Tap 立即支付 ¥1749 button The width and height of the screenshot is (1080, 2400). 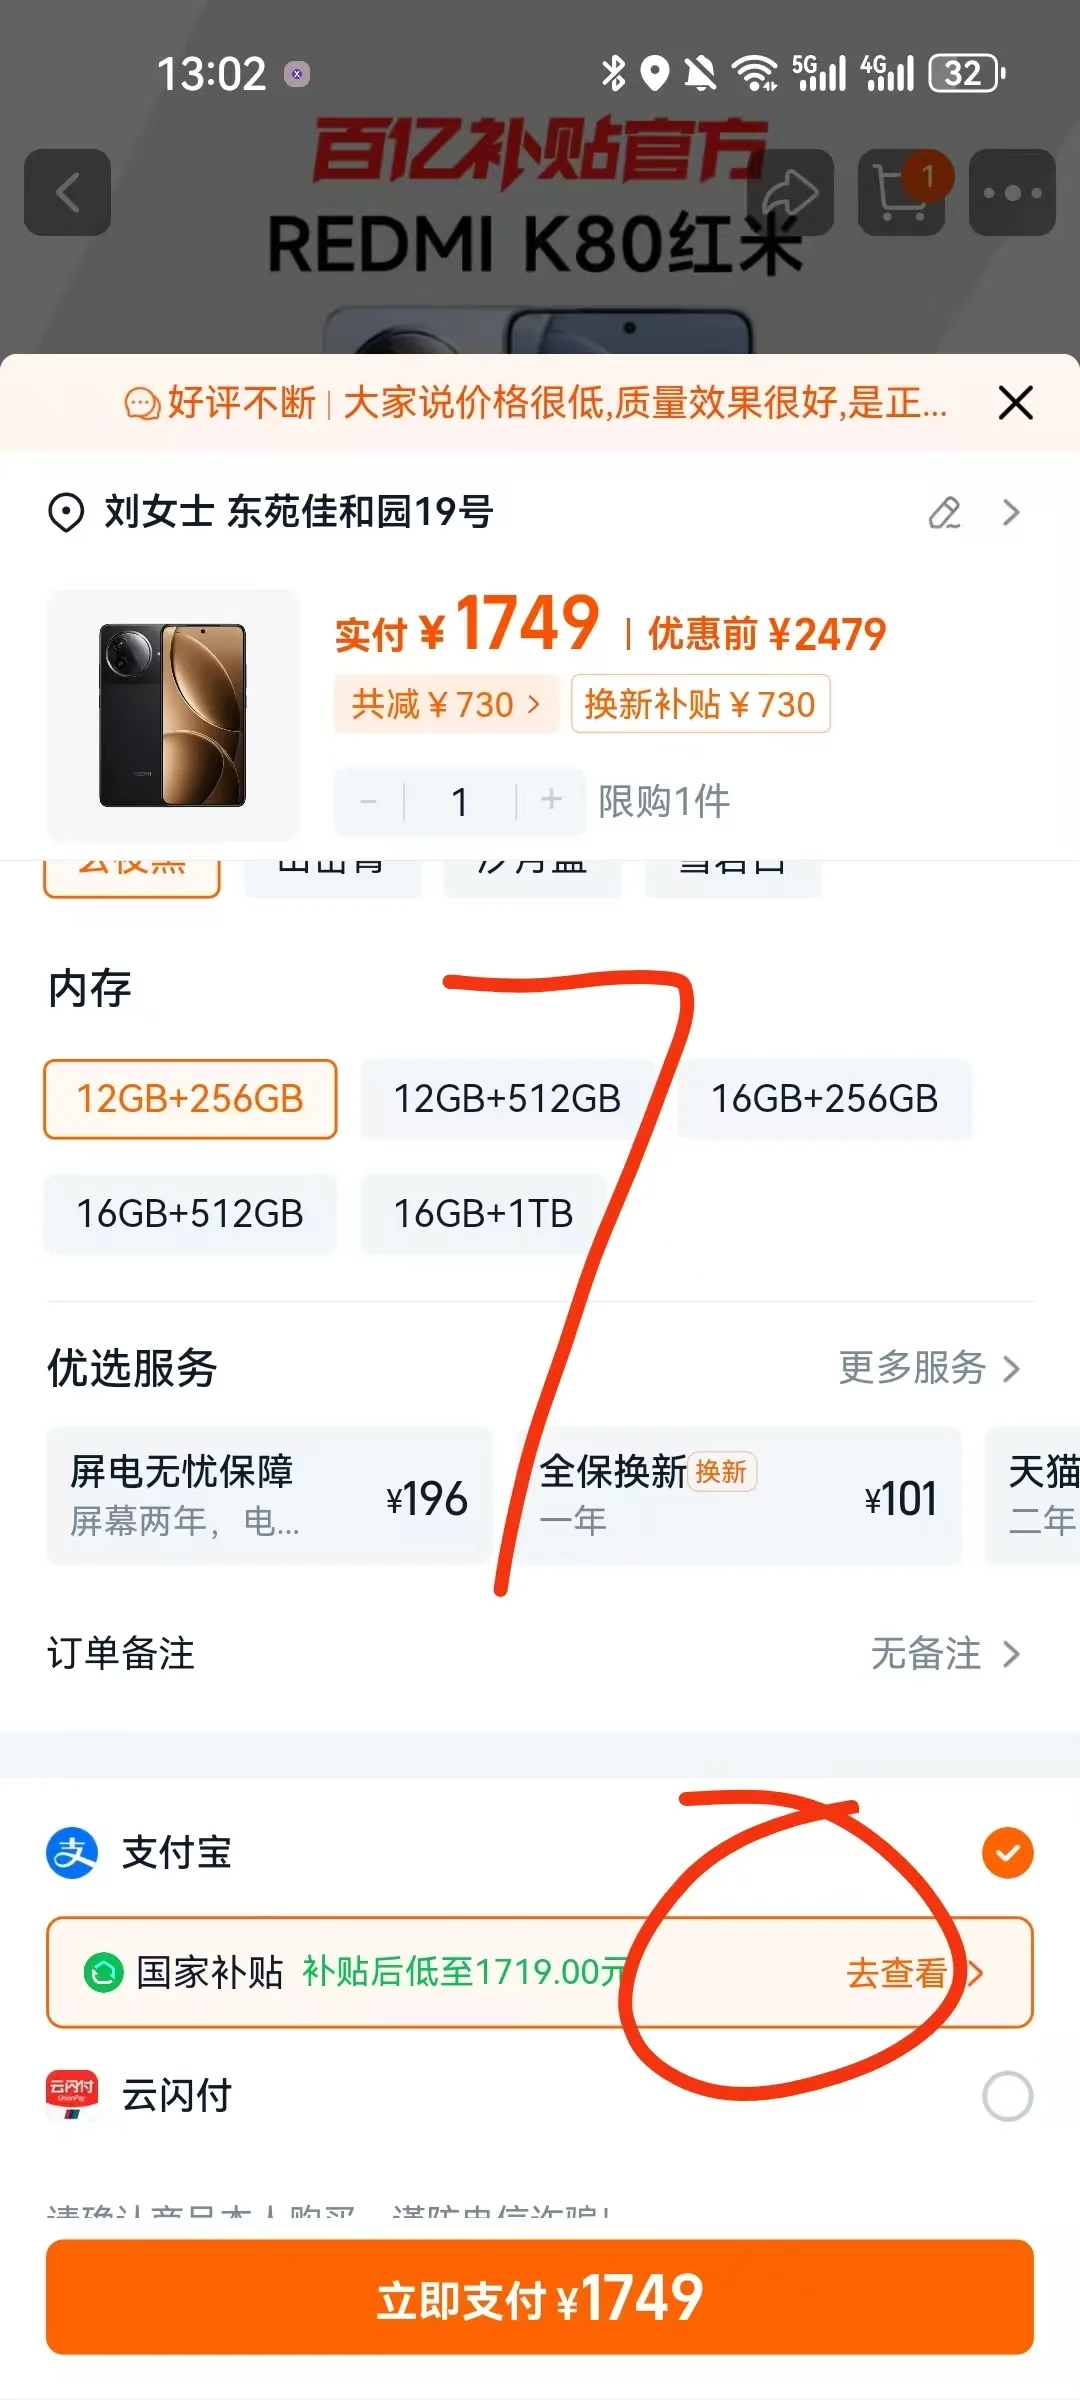(540, 2297)
